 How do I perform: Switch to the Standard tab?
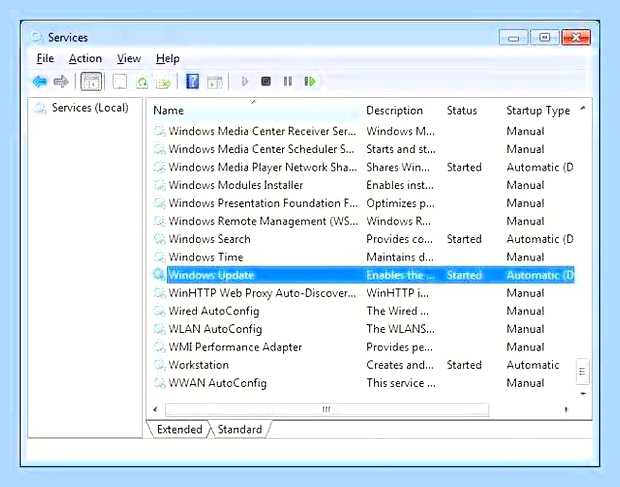[x=240, y=429]
